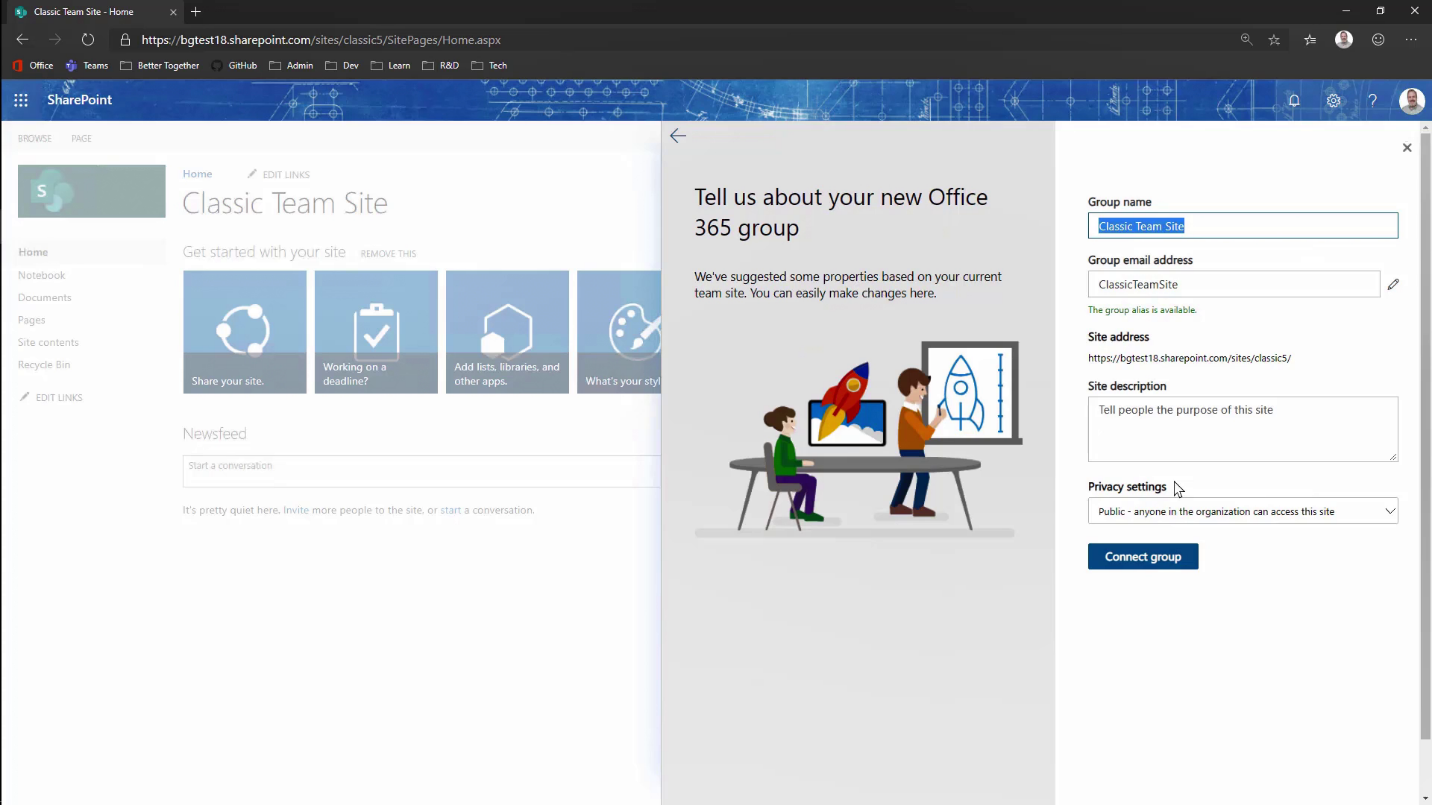Click the site address URL text

(1189, 358)
